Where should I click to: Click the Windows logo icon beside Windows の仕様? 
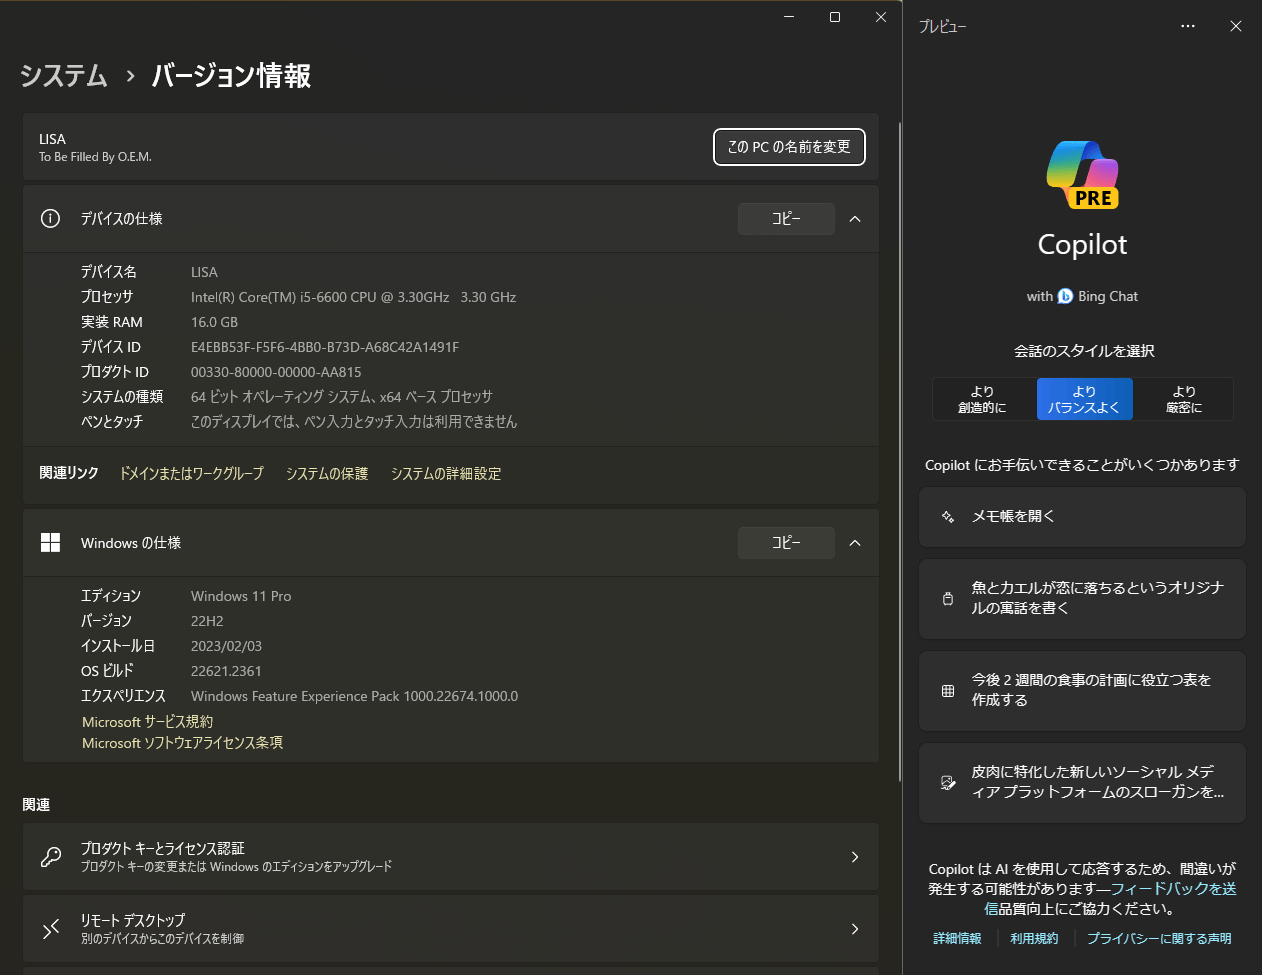pyautogui.click(x=50, y=543)
